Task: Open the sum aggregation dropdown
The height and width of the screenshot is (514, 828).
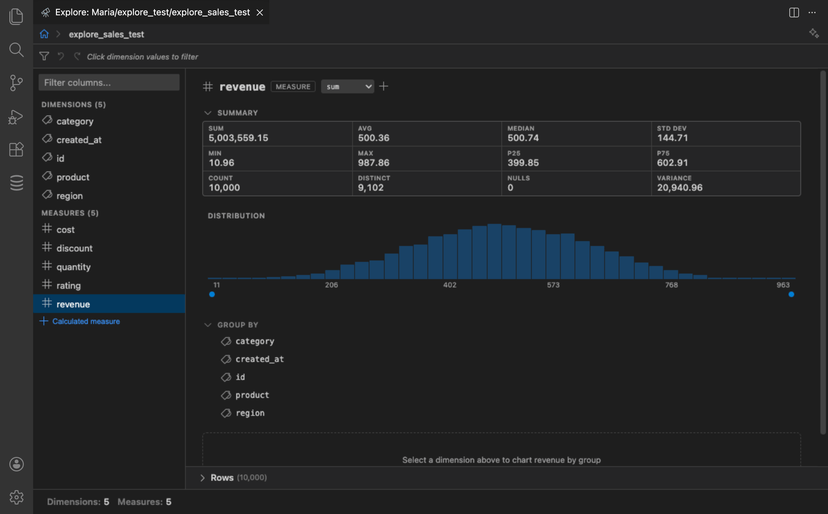Action: 347,87
